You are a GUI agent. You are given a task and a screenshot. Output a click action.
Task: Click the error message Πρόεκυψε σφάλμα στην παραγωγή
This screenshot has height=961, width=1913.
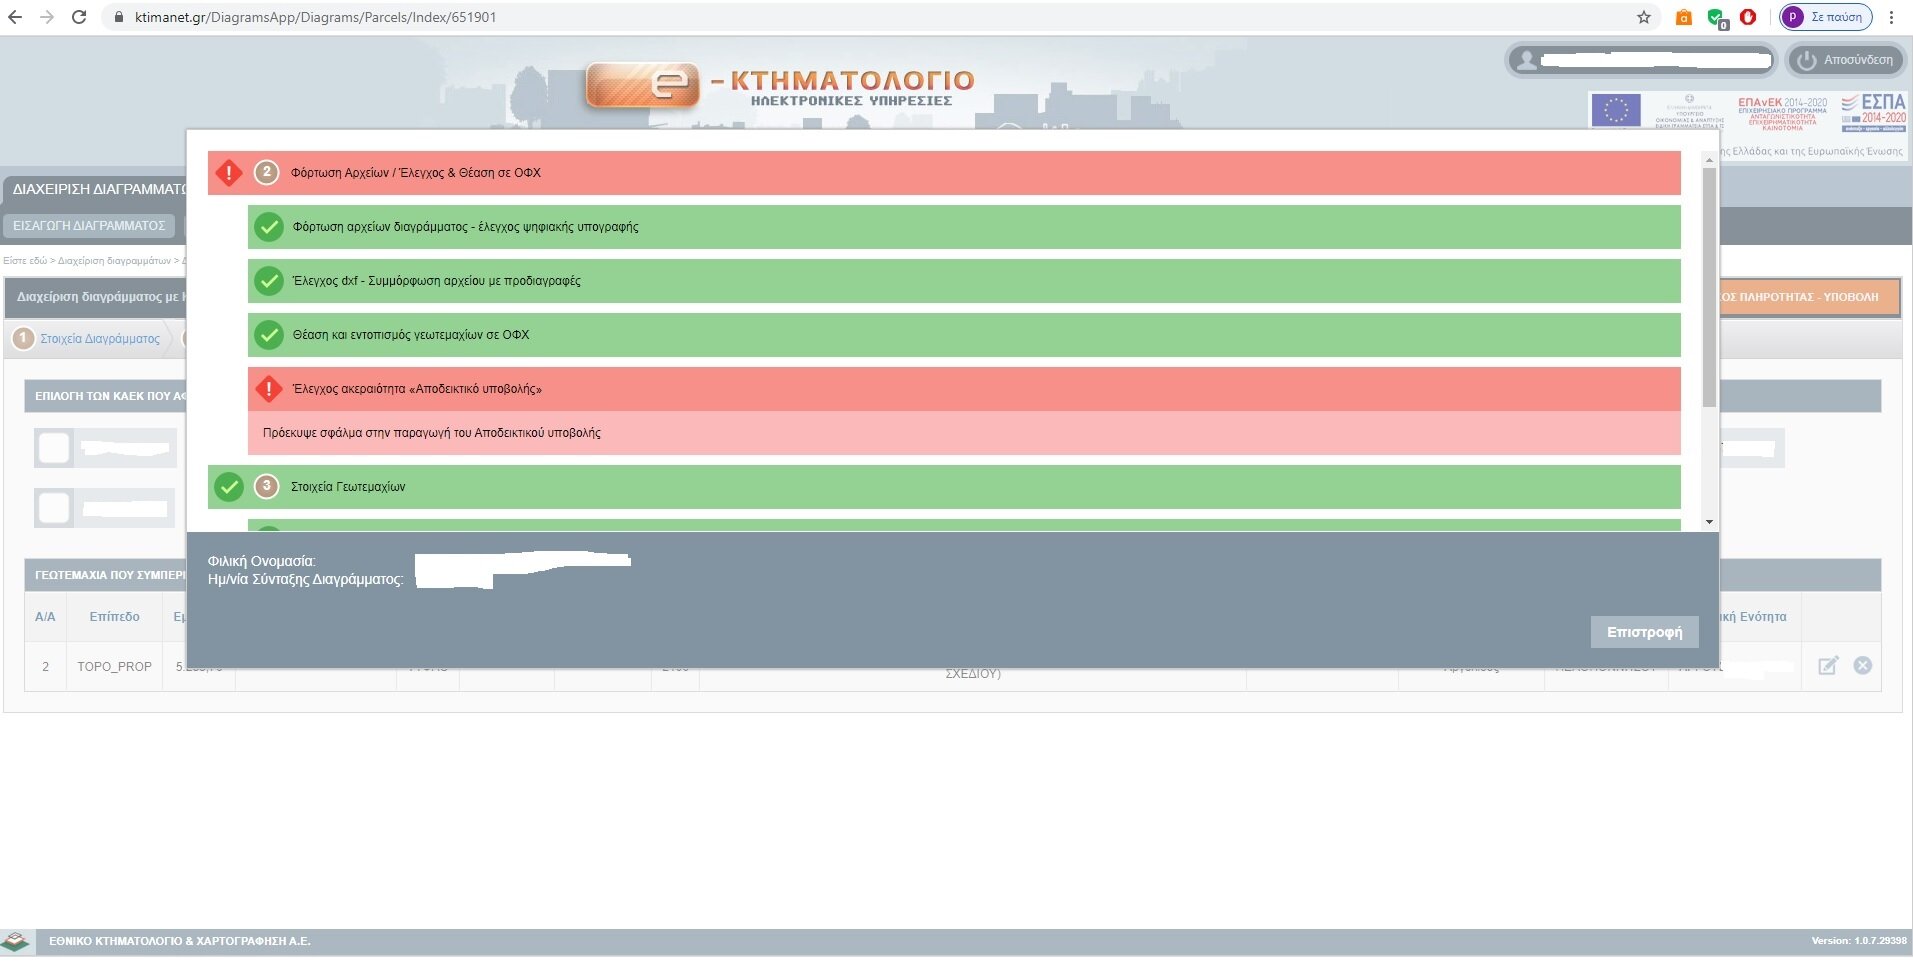coord(432,433)
